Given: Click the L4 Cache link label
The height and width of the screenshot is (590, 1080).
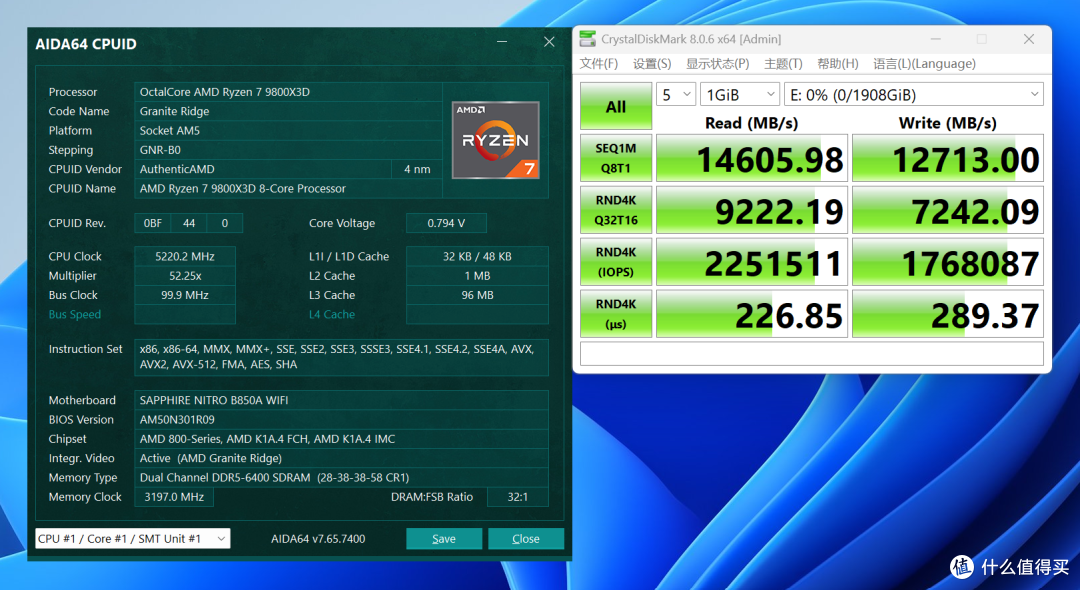Looking at the screenshot, I should pyautogui.click(x=332, y=314).
